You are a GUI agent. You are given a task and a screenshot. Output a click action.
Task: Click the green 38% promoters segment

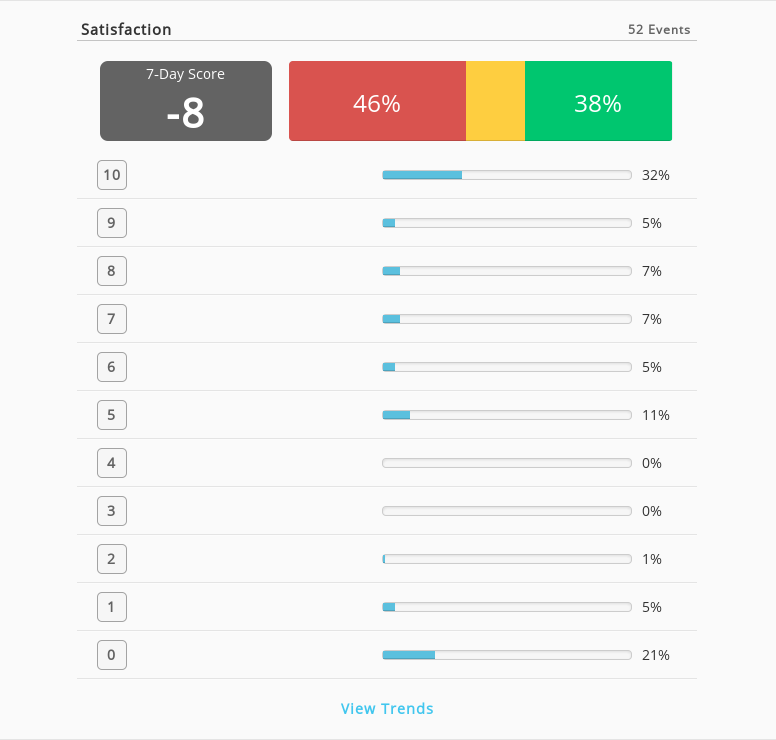pos(598,101)
